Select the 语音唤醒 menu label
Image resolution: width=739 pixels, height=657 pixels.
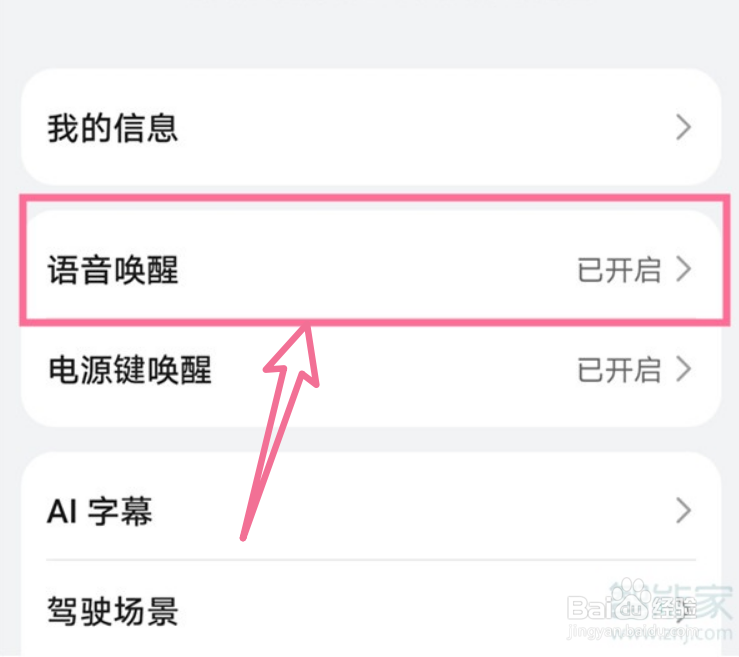113,270
